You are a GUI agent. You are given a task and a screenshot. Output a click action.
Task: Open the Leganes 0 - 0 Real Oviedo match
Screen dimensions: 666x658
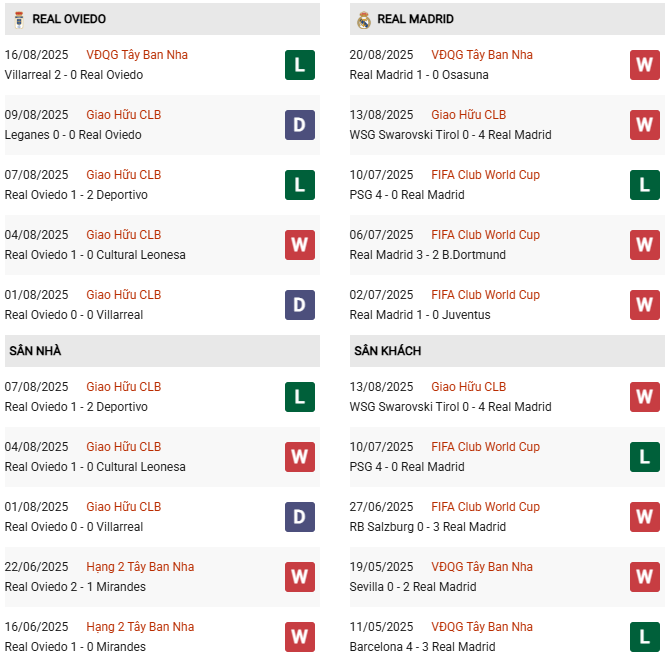pyautogui.click(x=73, y=135)
